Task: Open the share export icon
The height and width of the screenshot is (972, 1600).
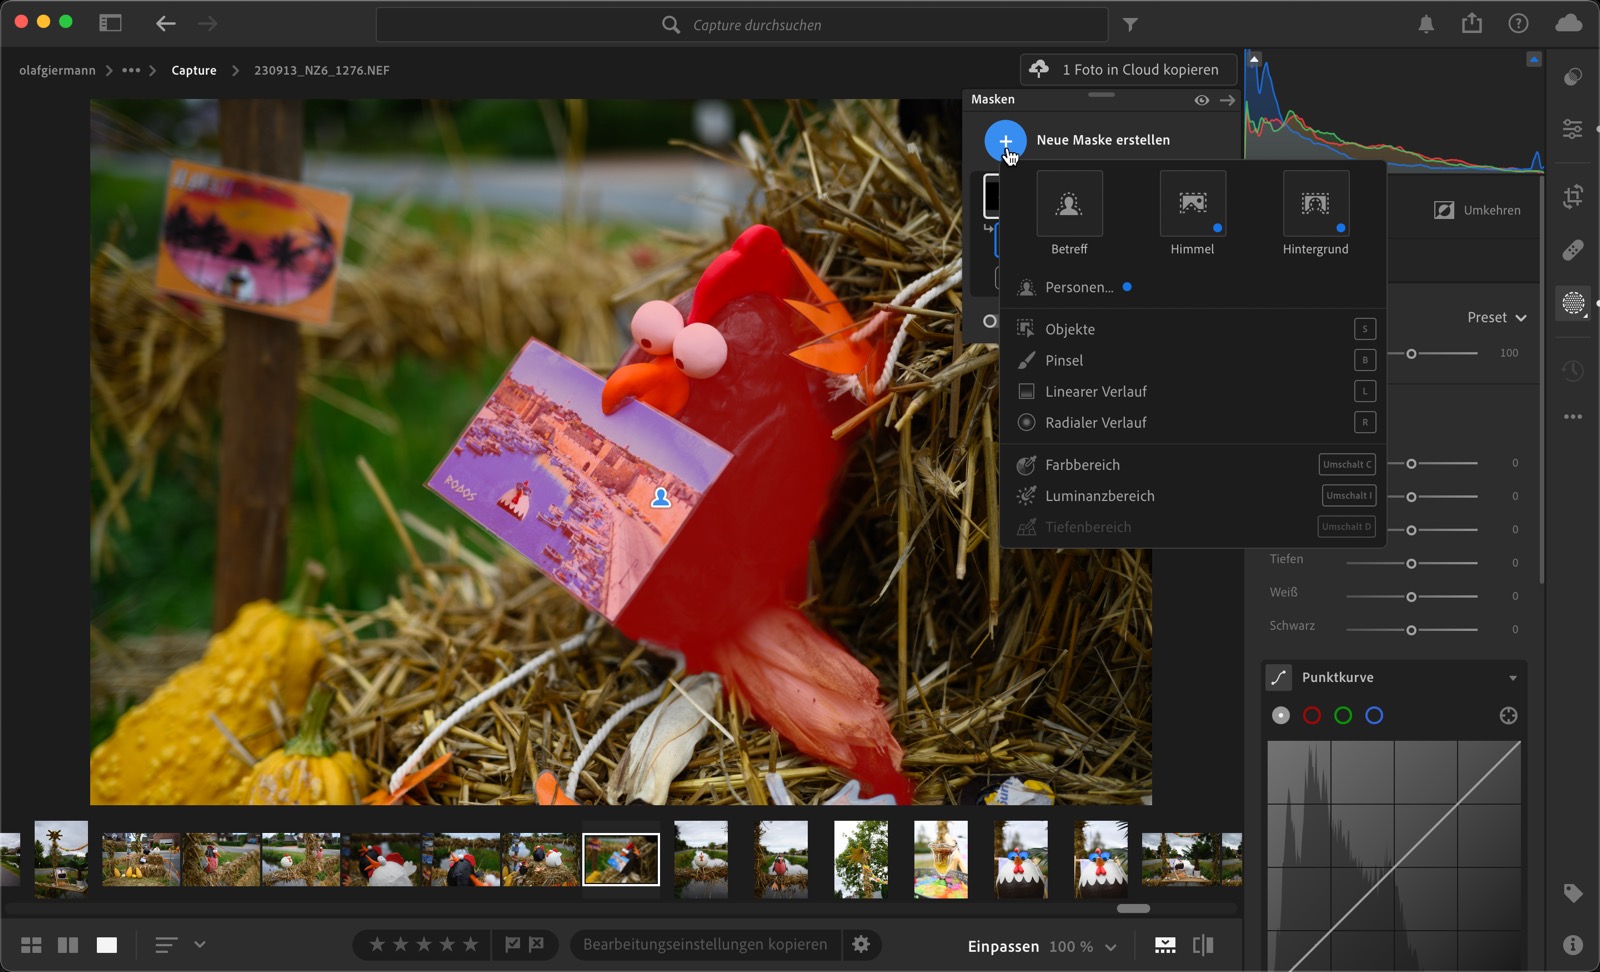Action: tap(1472, 24)
